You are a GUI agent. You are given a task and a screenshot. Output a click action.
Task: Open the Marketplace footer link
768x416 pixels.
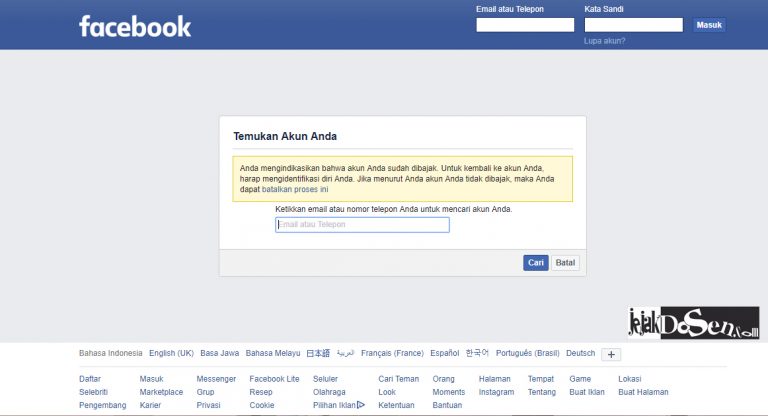[161, 392]
